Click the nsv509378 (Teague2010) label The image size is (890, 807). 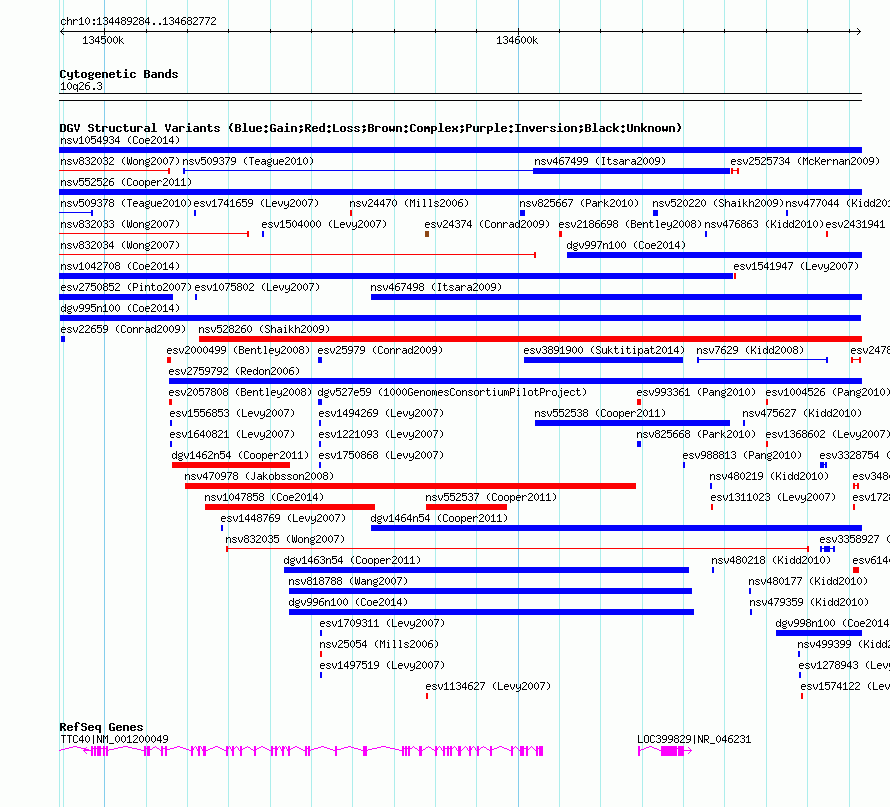click(126, 203)
